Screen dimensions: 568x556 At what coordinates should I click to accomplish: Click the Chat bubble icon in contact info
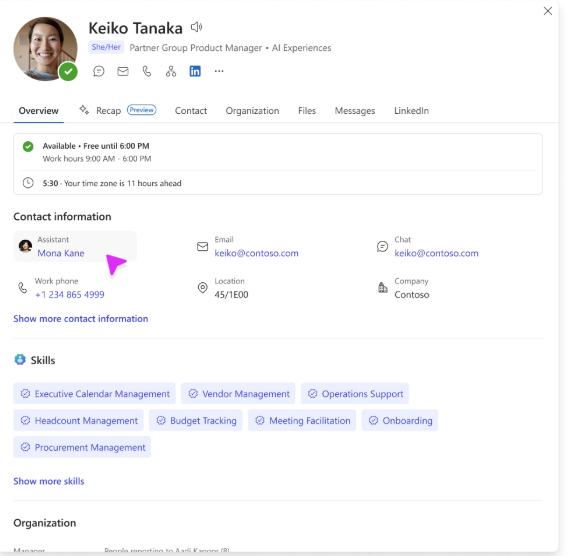point(382,247)
